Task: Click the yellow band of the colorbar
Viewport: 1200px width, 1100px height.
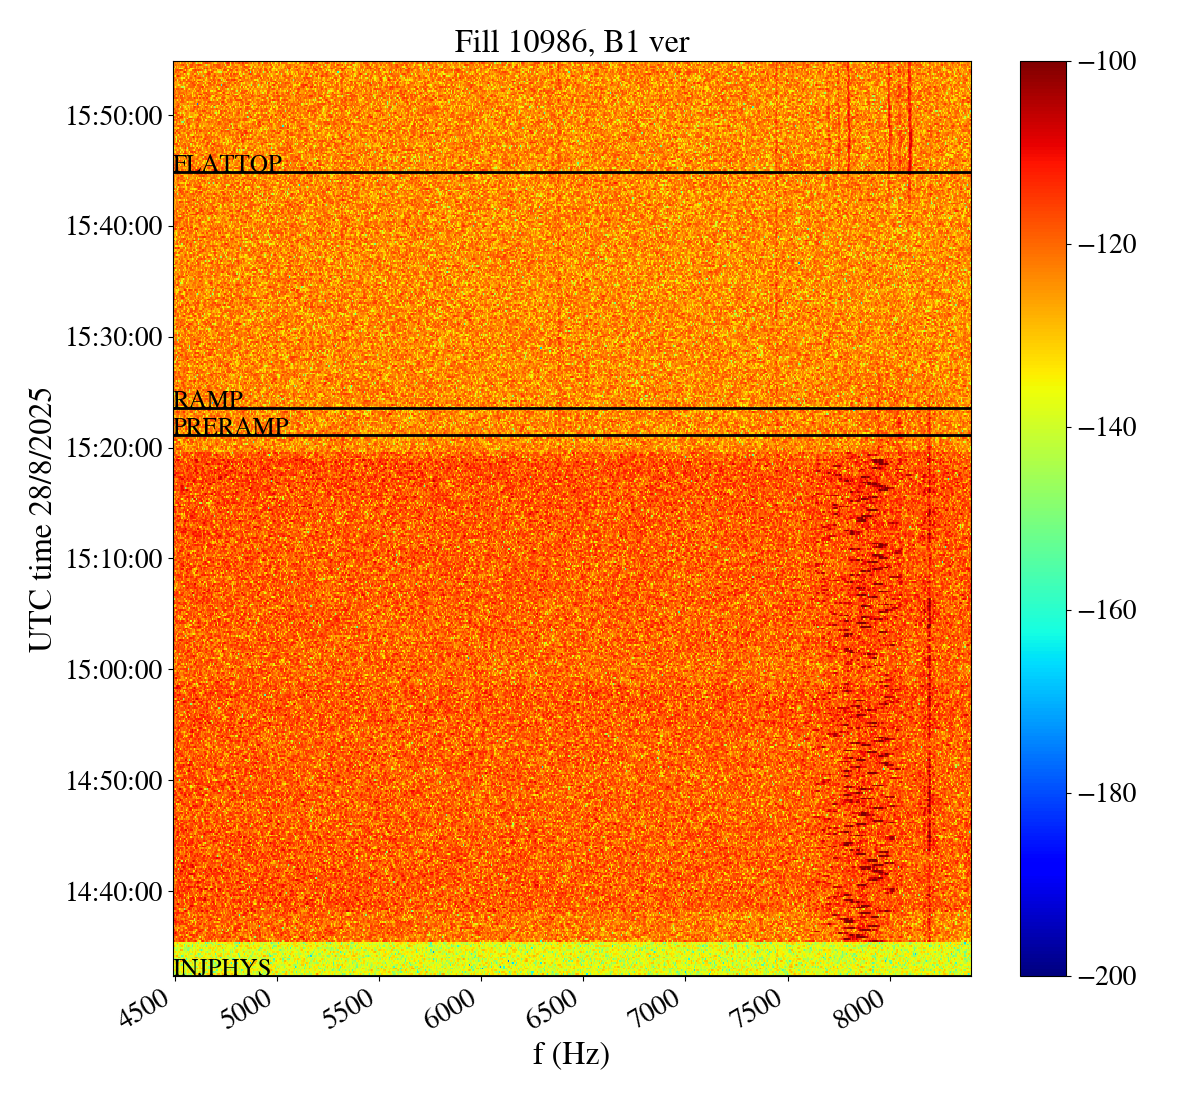Action: [1043, 381]
